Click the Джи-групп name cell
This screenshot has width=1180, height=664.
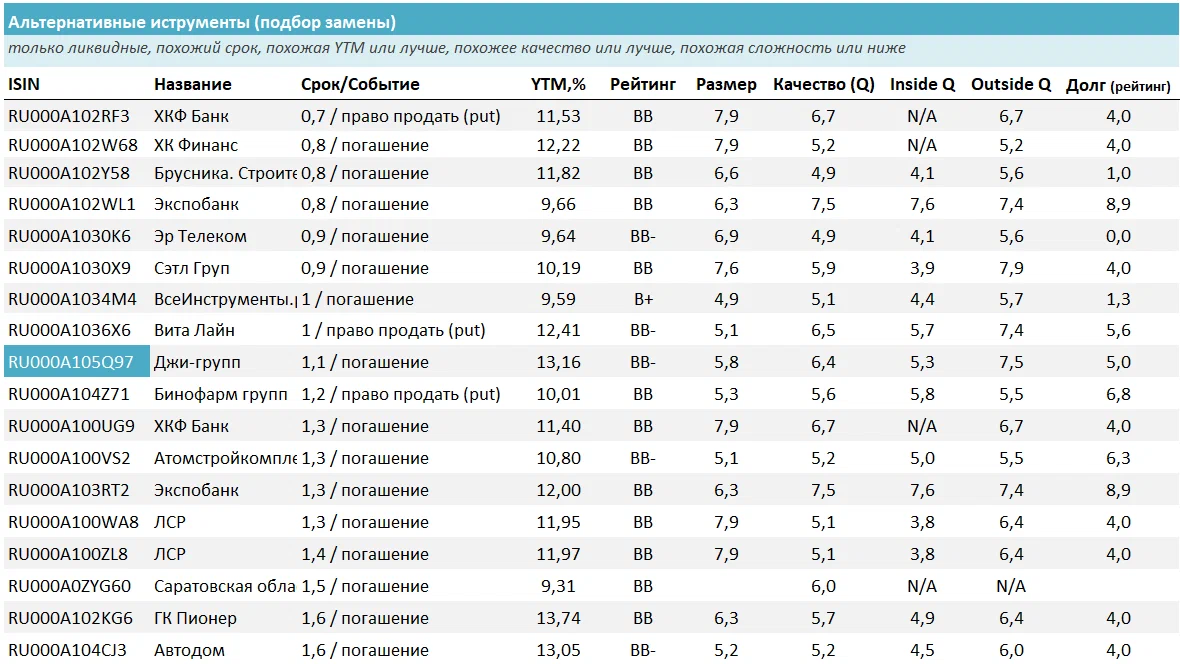(197, 362)
